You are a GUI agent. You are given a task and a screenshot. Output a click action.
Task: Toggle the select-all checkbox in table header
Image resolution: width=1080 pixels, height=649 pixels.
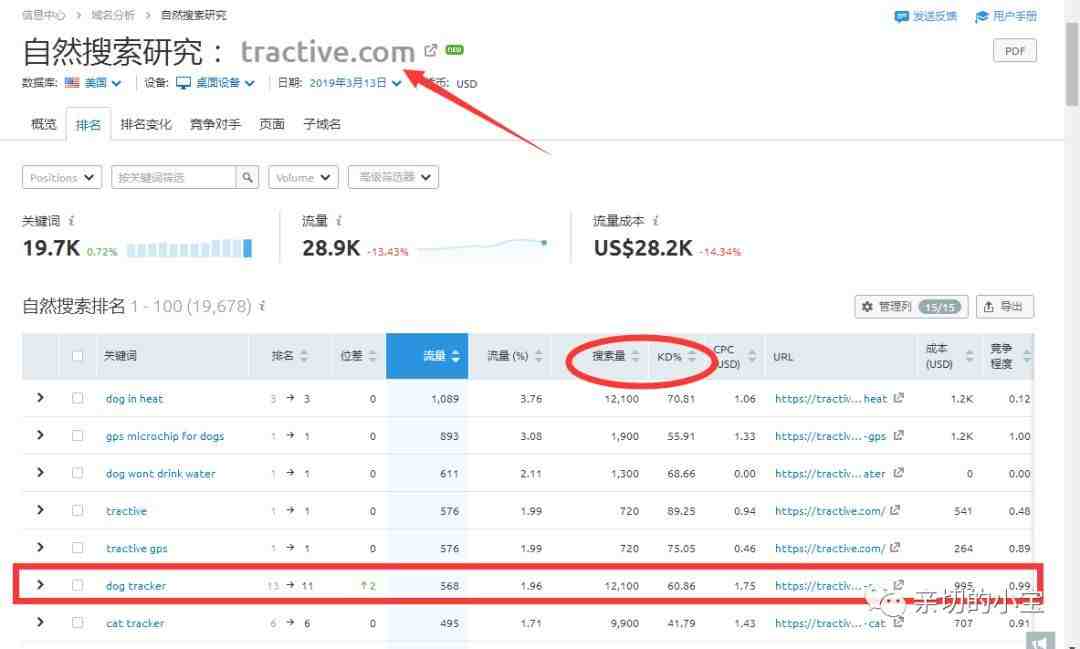pyautogui.click(x=77, y=356)
